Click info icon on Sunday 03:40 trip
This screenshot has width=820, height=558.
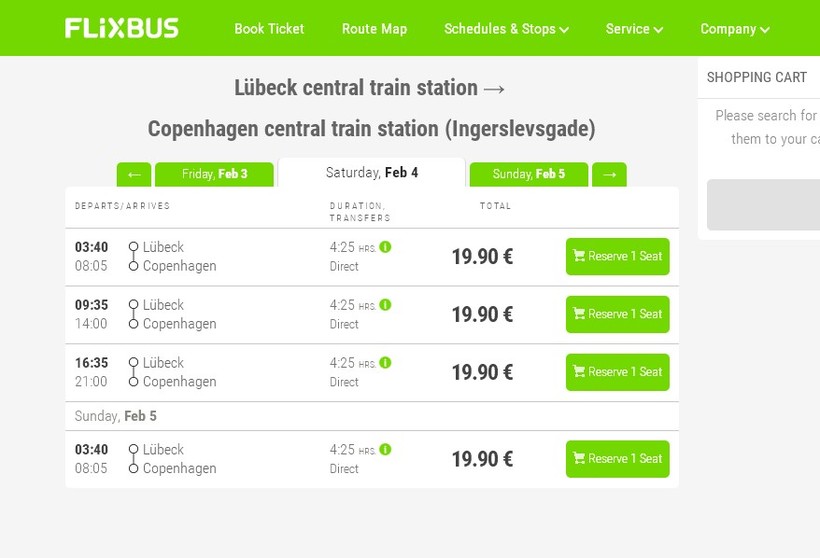point(386,450)
